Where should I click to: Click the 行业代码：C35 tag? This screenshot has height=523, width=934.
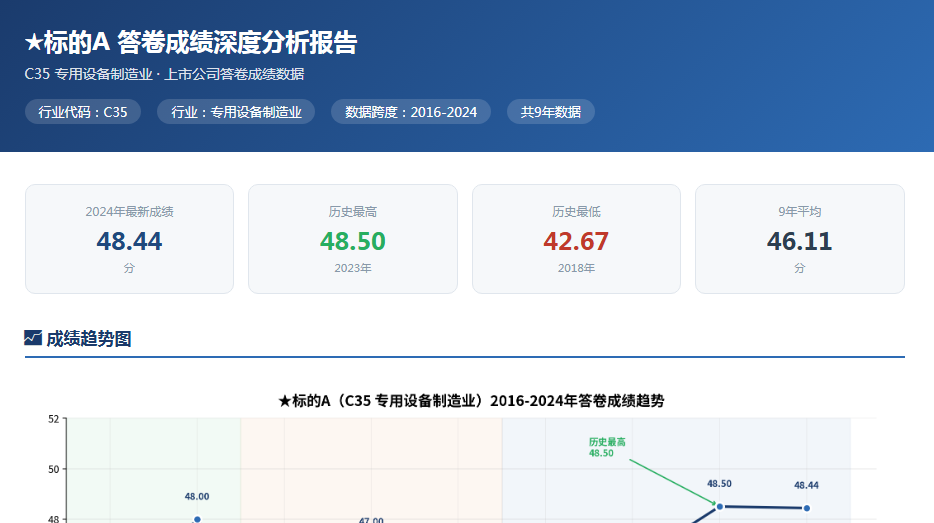click(x=83, y=112)
